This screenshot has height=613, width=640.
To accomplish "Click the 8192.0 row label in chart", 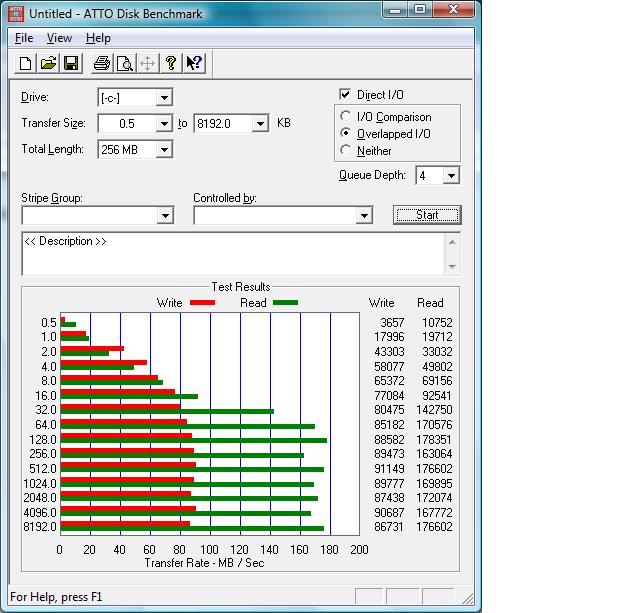I will (40, 526).
